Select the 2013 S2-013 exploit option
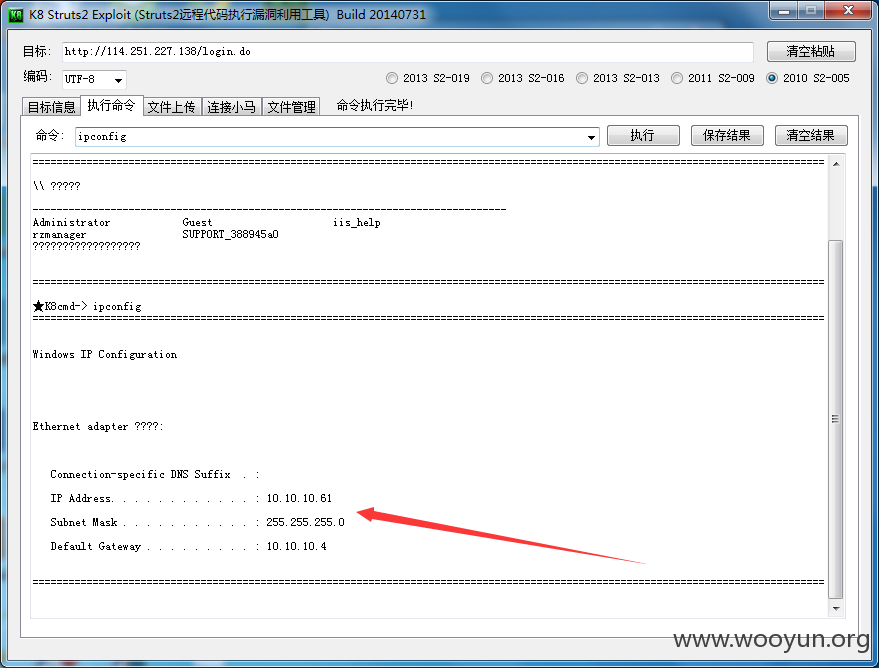The height and width of the screenshot is (668, 879). coord(618,78)
